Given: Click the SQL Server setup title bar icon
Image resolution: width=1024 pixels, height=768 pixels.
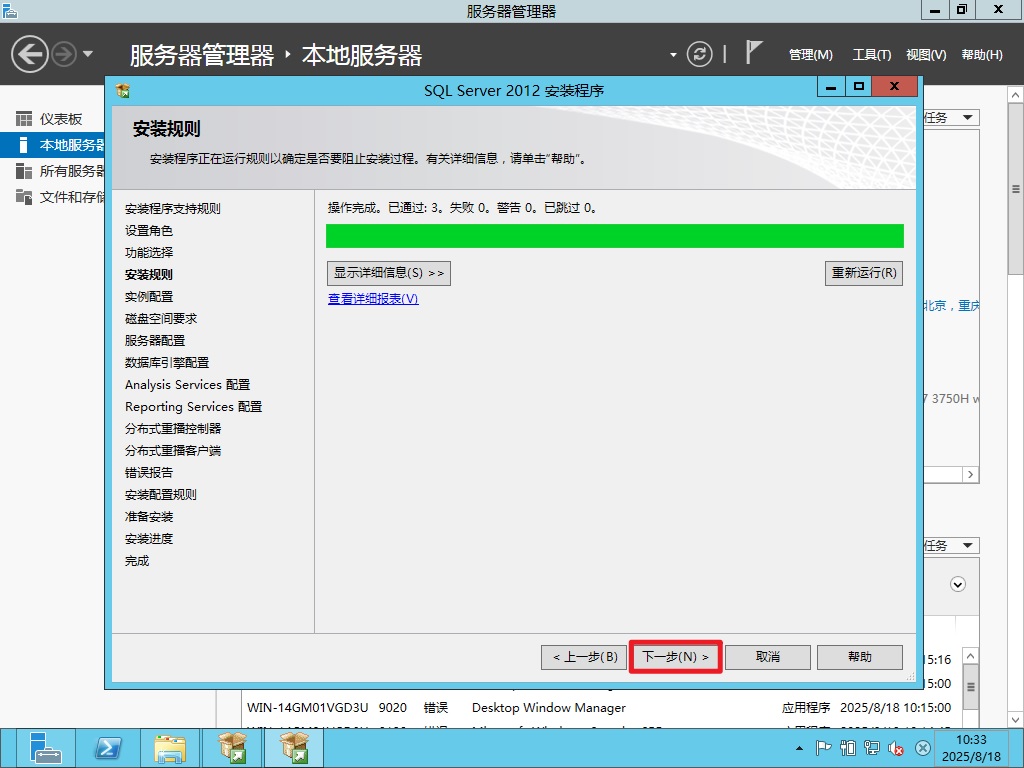Looking at the screenshot, I should point(123,90).
